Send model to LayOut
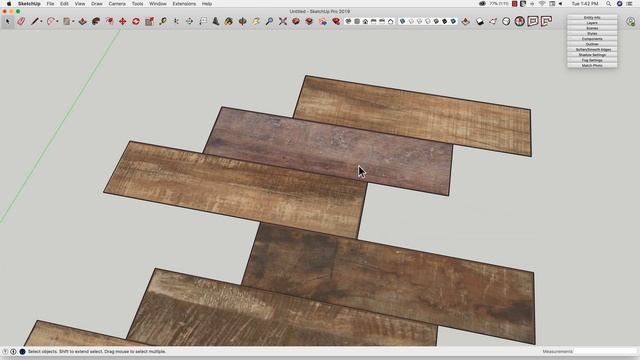640x360 pixels. click(323, 21)
